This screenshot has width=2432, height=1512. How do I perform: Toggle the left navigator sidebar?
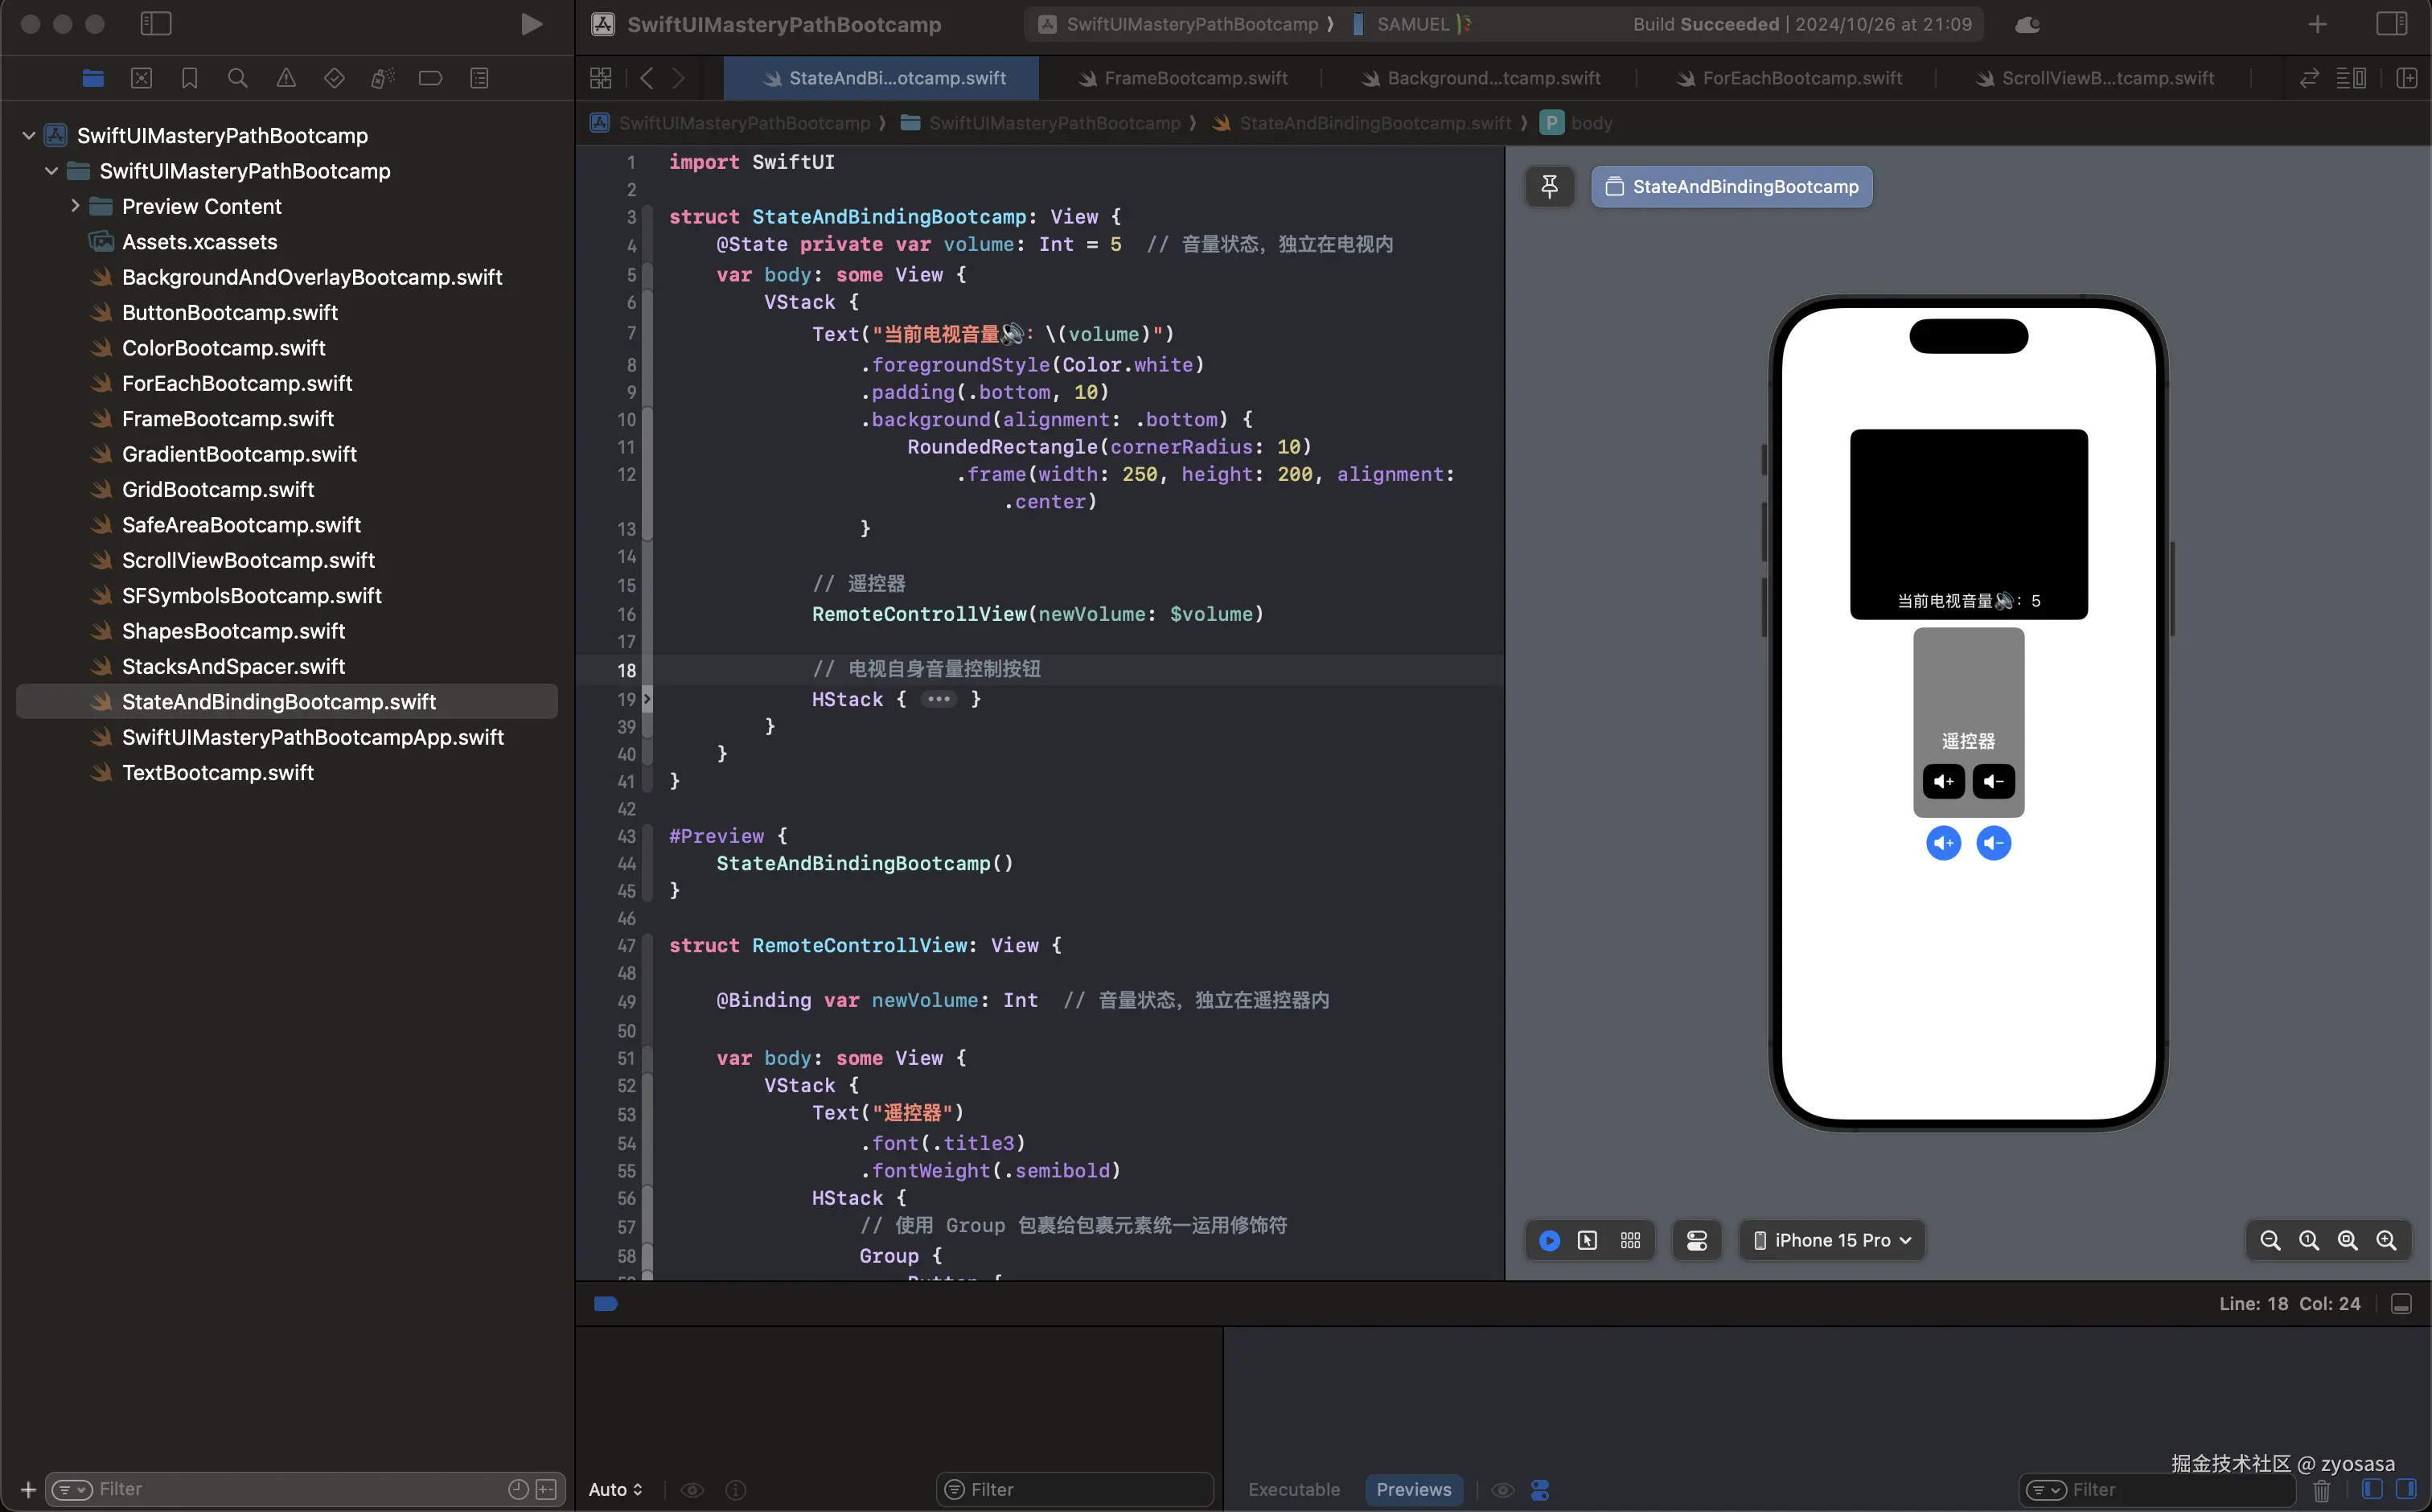pos(156,24)
